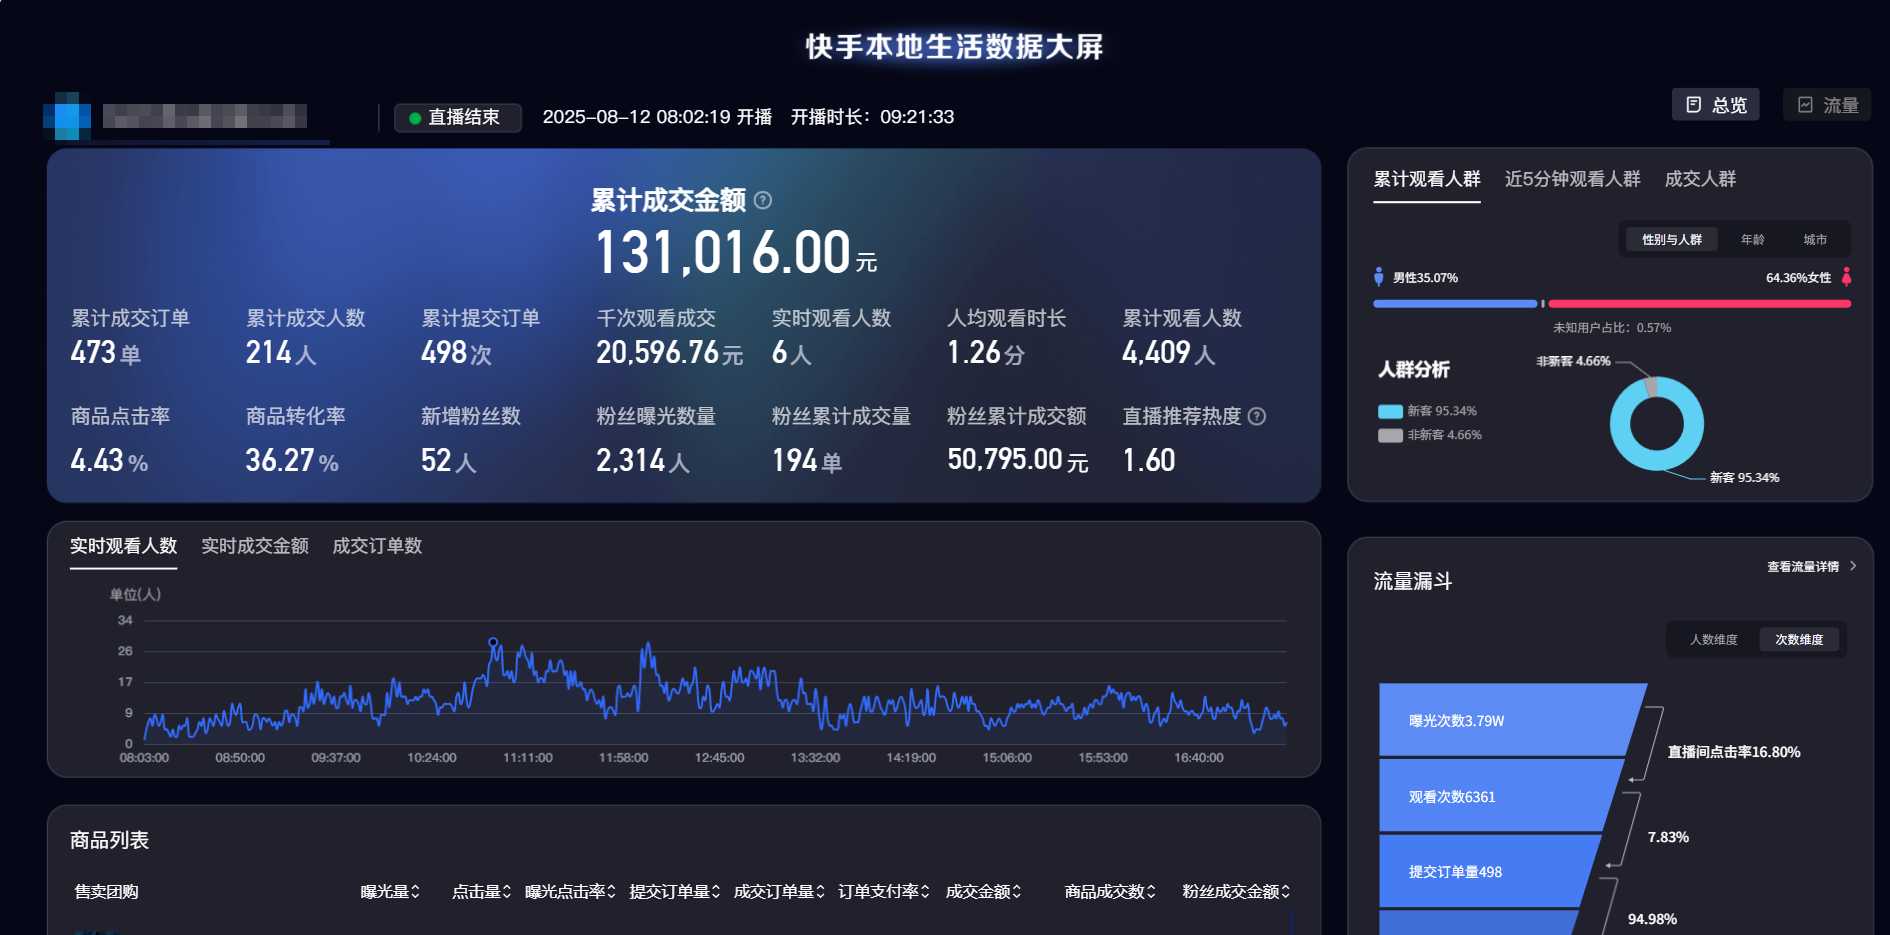
Task: Sort the table by 粉丝成交金额
Action: tap(1236, 892)
